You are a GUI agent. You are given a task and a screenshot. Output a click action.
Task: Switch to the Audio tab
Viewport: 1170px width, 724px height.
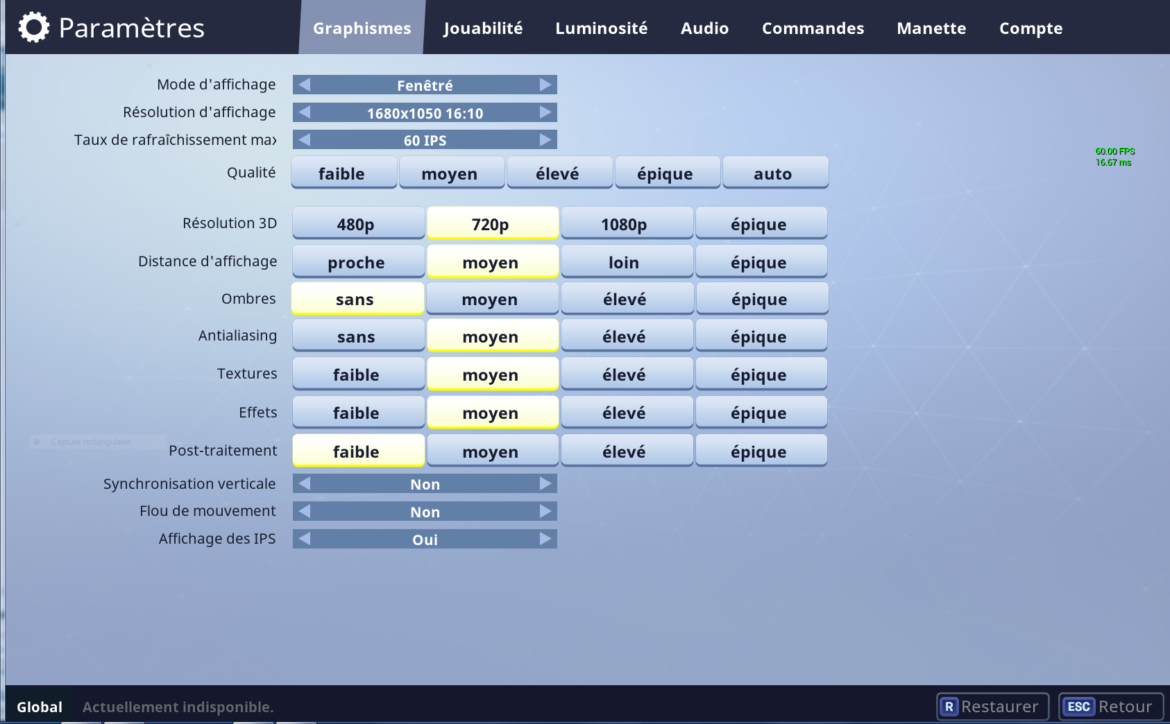point(704,28)
